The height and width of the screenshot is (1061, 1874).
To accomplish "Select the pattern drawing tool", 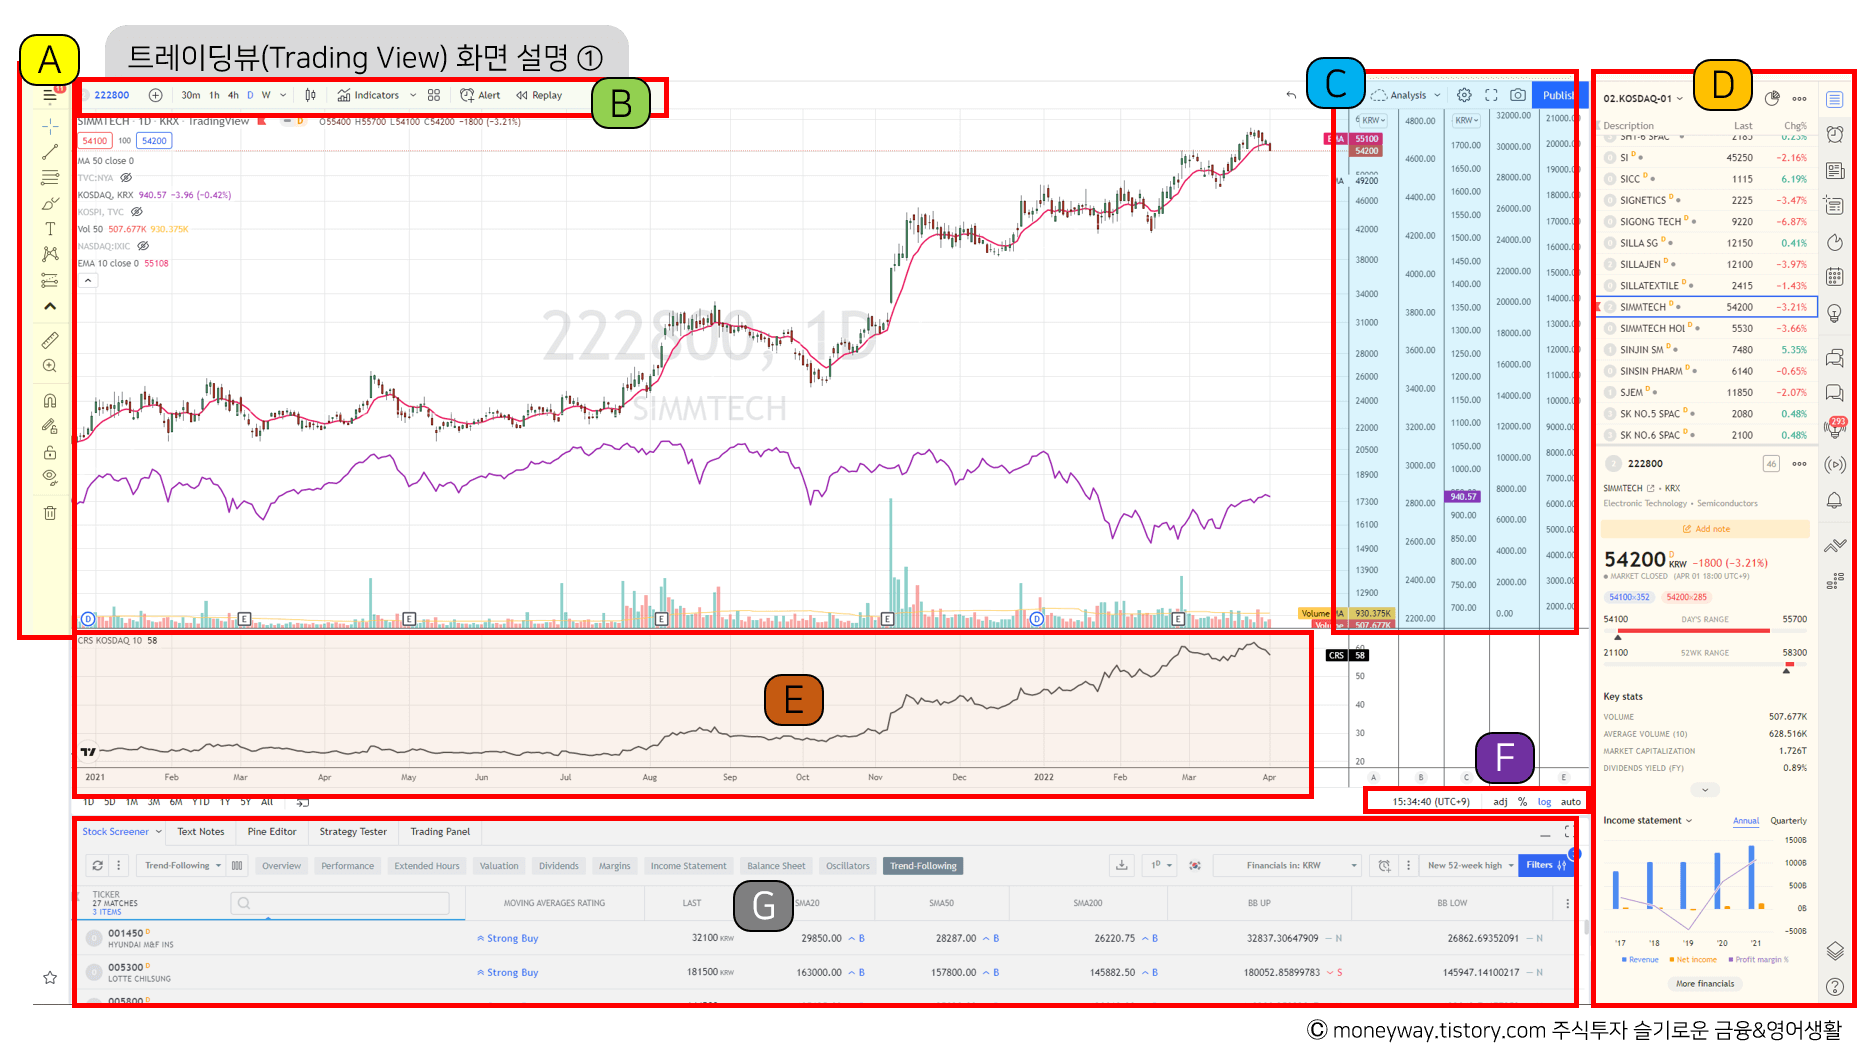I will pos(50,254).
